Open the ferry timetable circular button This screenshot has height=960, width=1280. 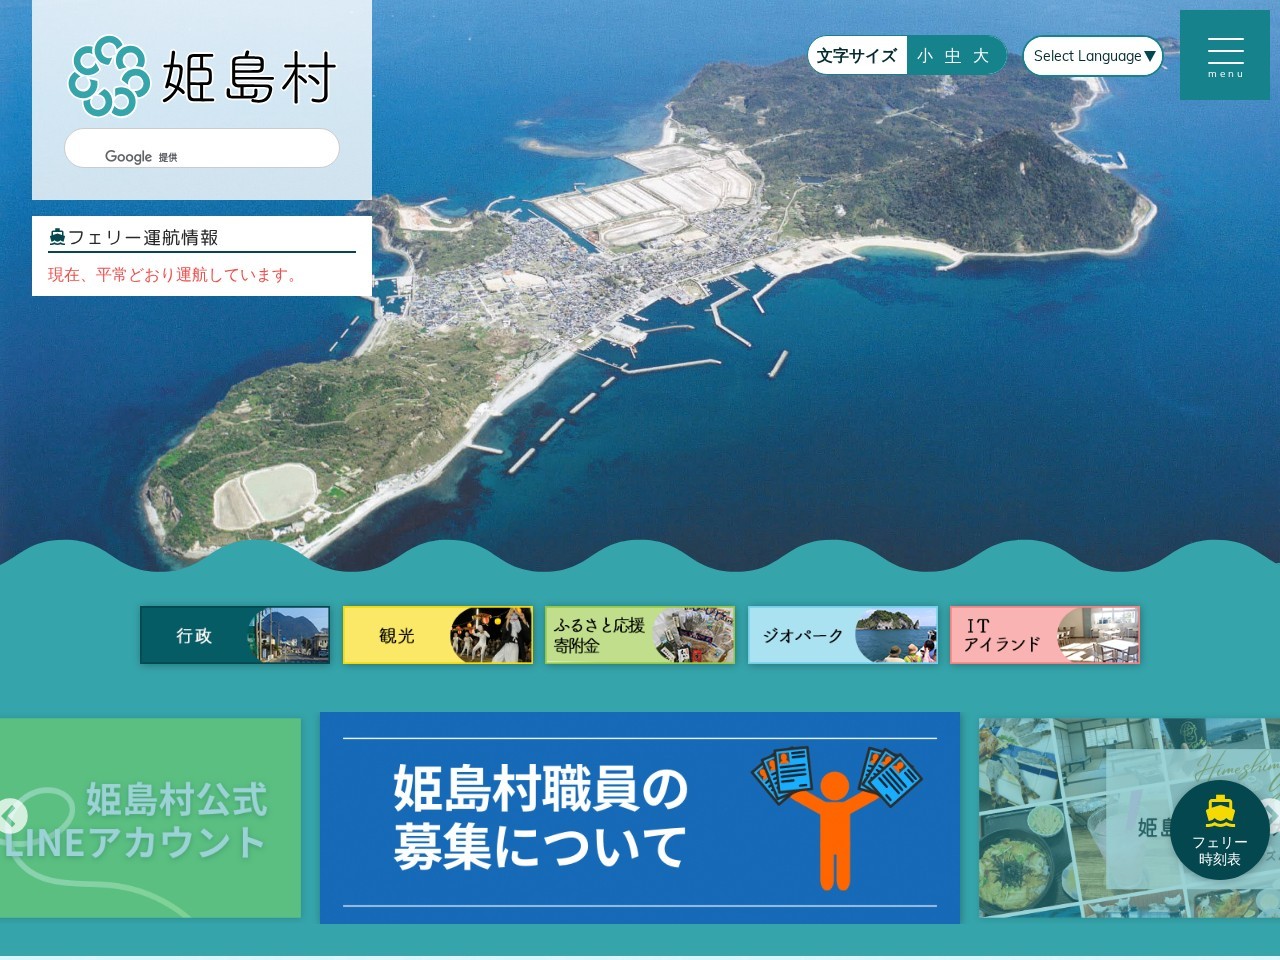1221,830
